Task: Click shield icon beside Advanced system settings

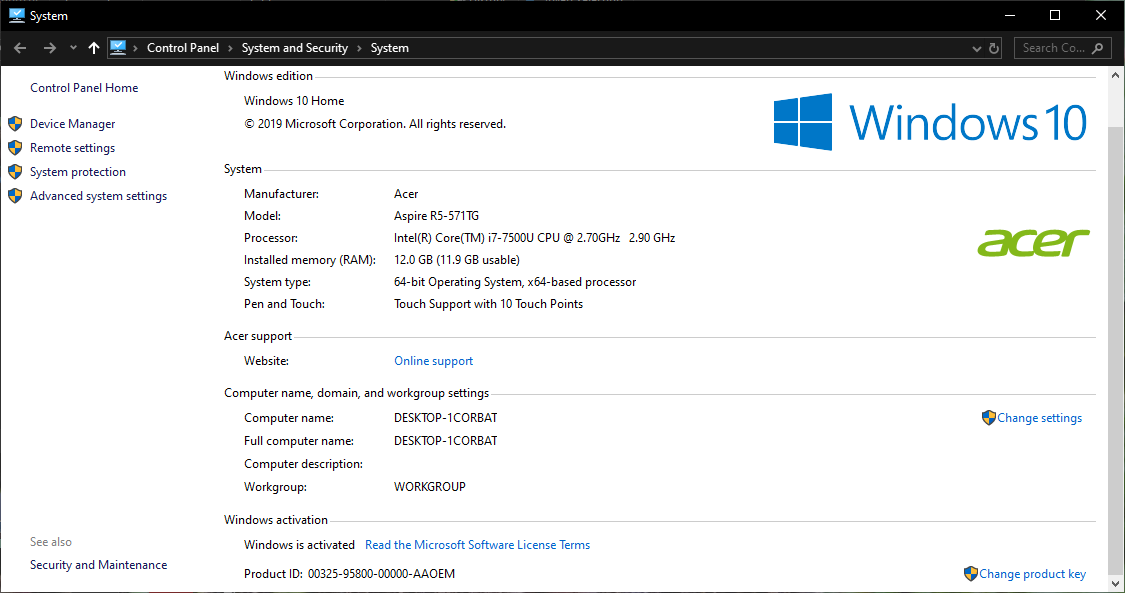Action: (15, 196)
